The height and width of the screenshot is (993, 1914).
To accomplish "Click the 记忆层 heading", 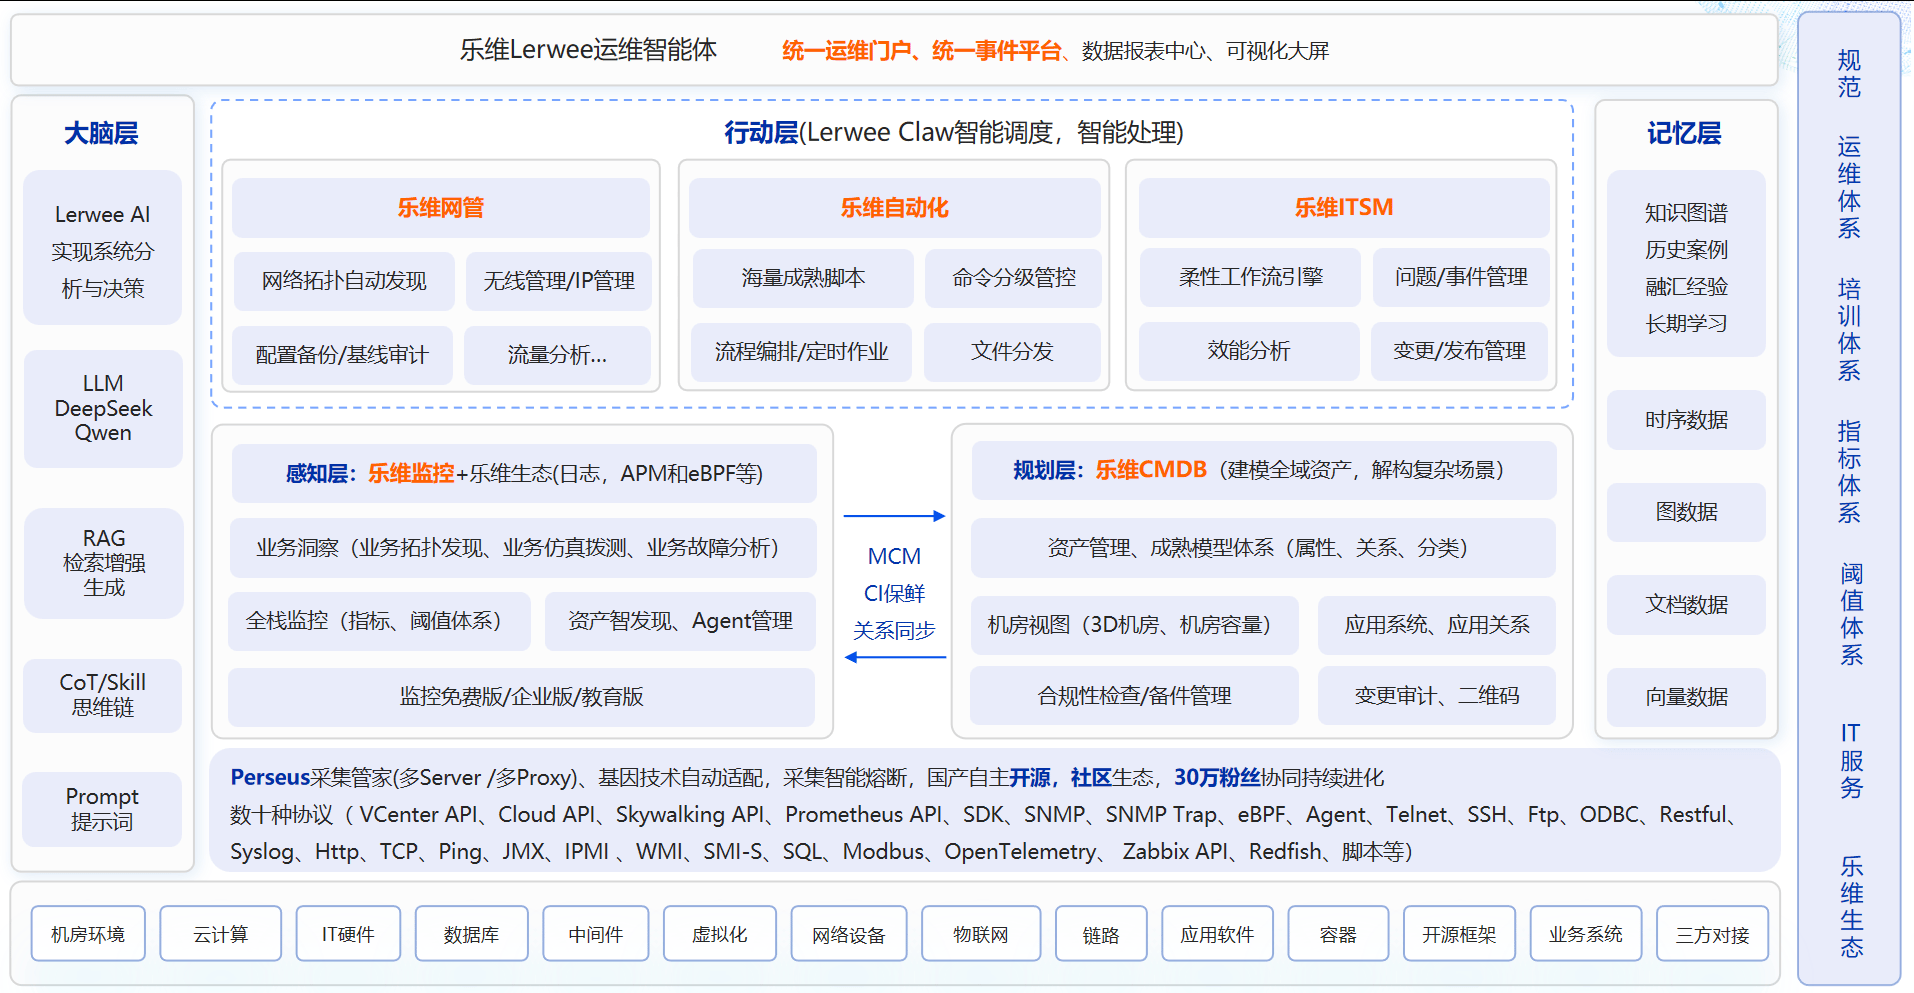I will (x=1684, y=133).
